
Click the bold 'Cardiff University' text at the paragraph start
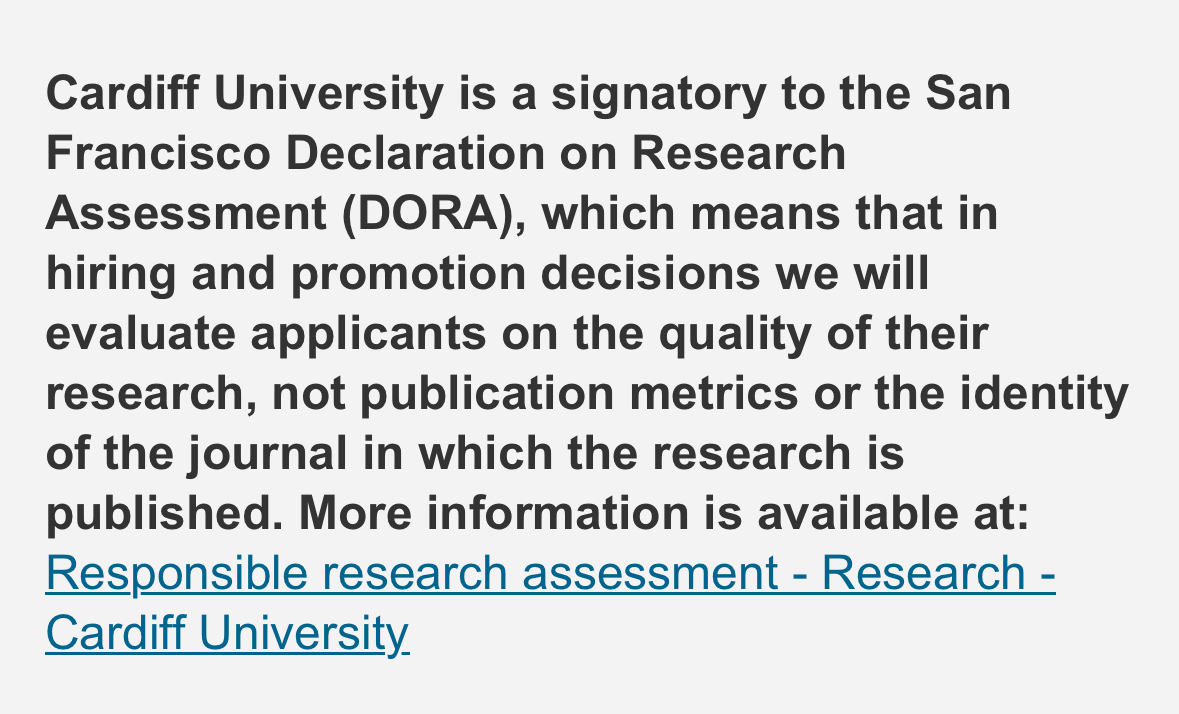tap(244, 95)
